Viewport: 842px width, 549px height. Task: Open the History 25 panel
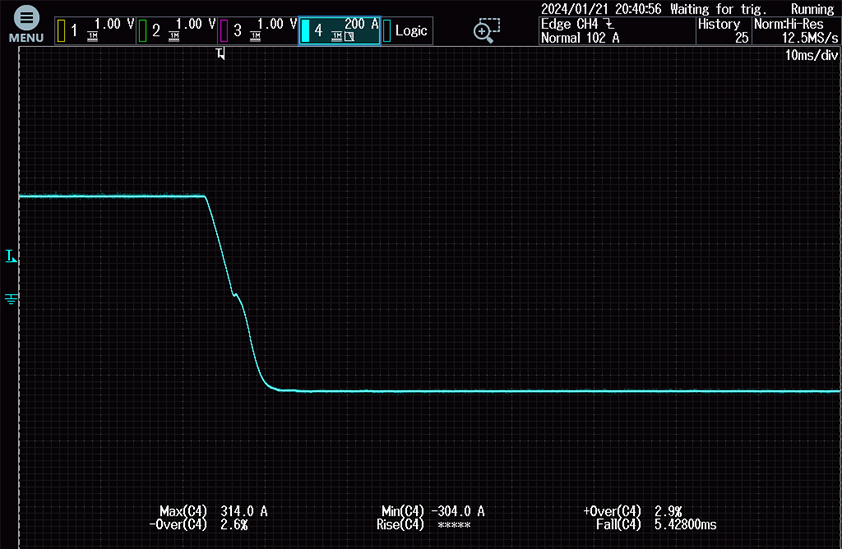click(721, 31)
